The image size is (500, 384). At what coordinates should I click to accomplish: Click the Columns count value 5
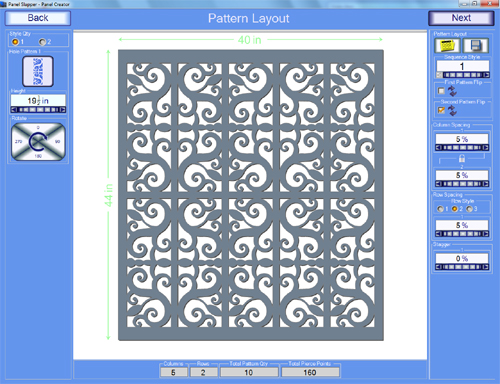pyautogui.click(x=173, y=372)
